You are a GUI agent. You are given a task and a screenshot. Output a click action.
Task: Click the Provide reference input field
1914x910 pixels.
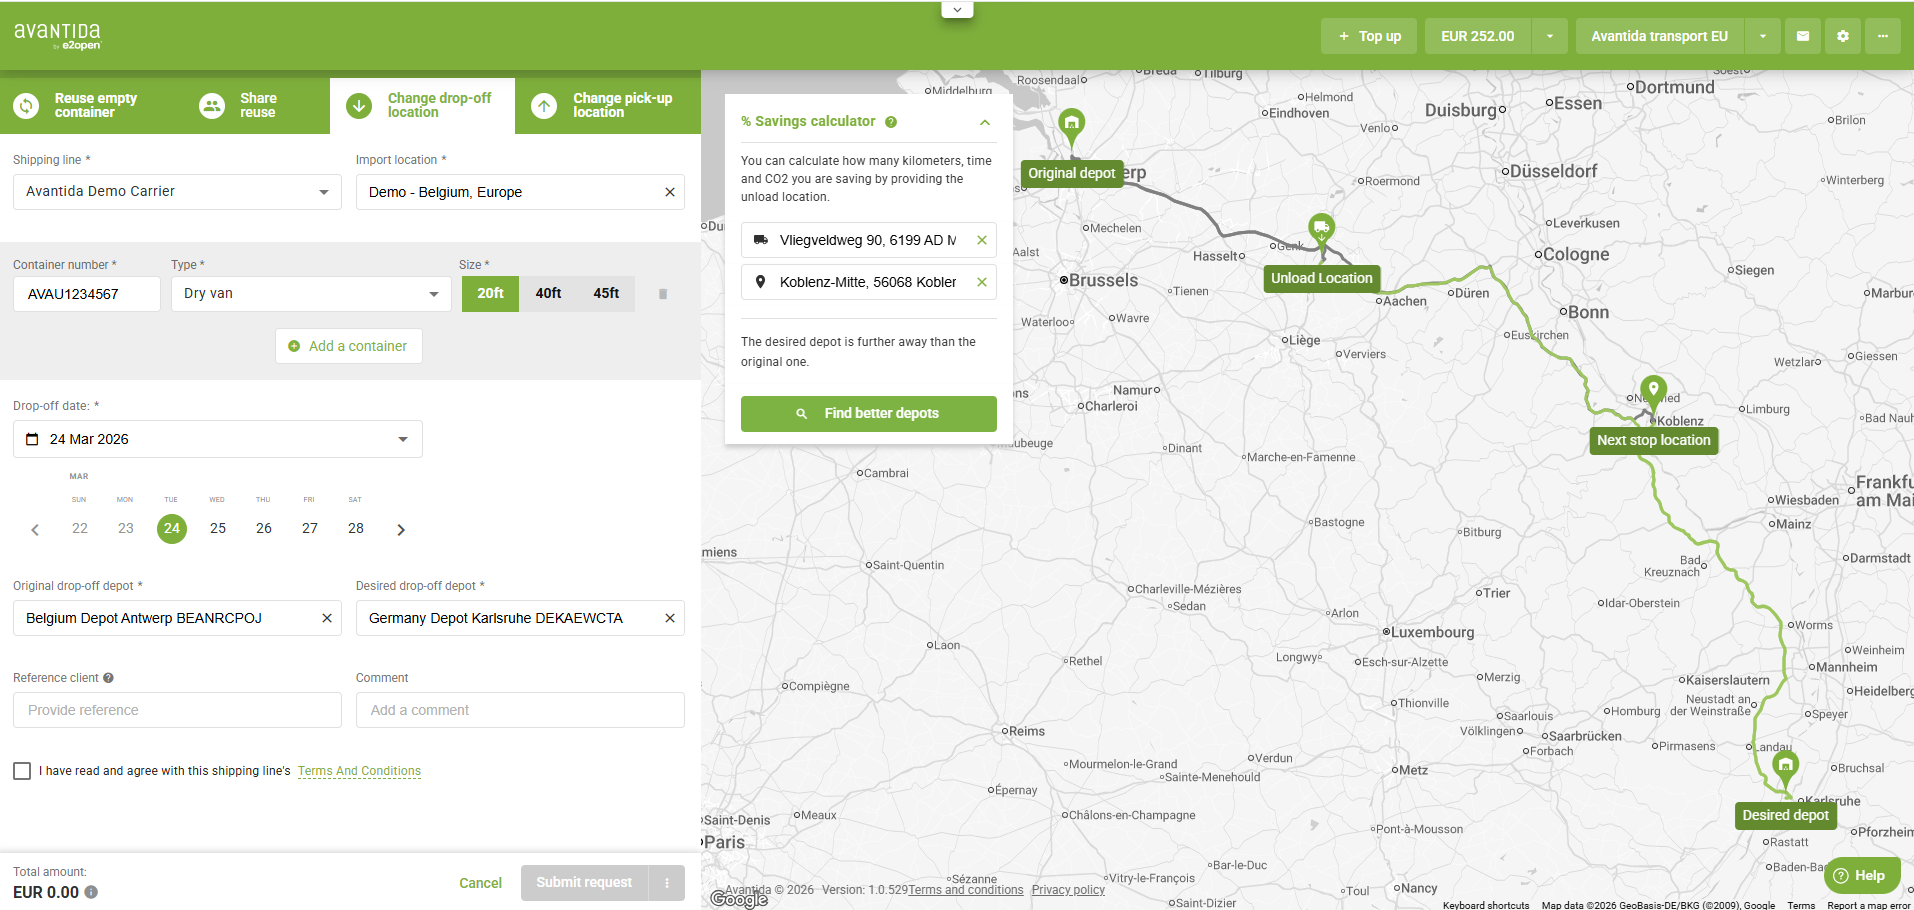[x=177, y=710]
